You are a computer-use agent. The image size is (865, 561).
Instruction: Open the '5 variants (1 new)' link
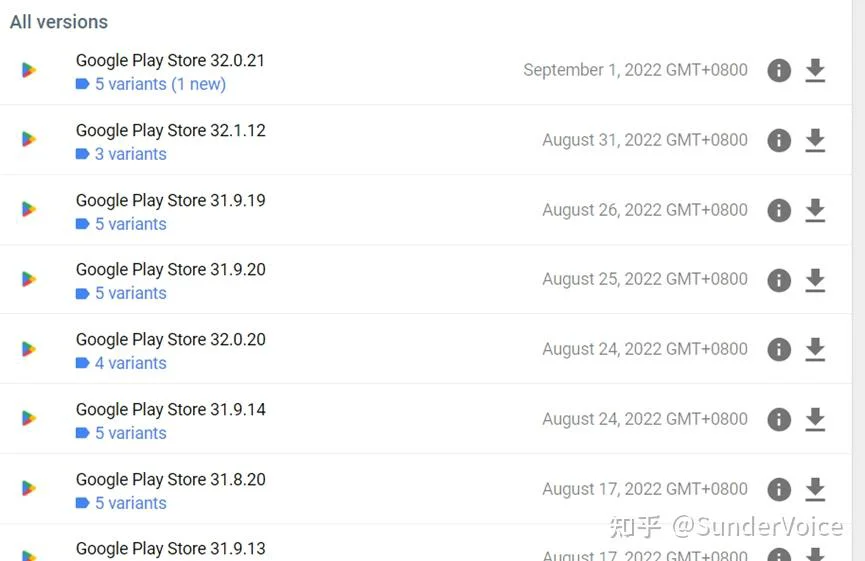[151, 84]
